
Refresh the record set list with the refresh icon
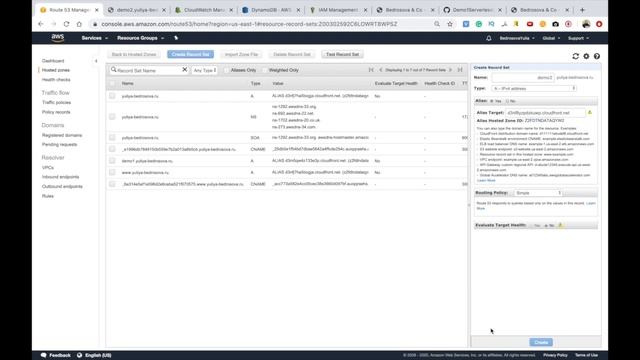tap(576, 56)
